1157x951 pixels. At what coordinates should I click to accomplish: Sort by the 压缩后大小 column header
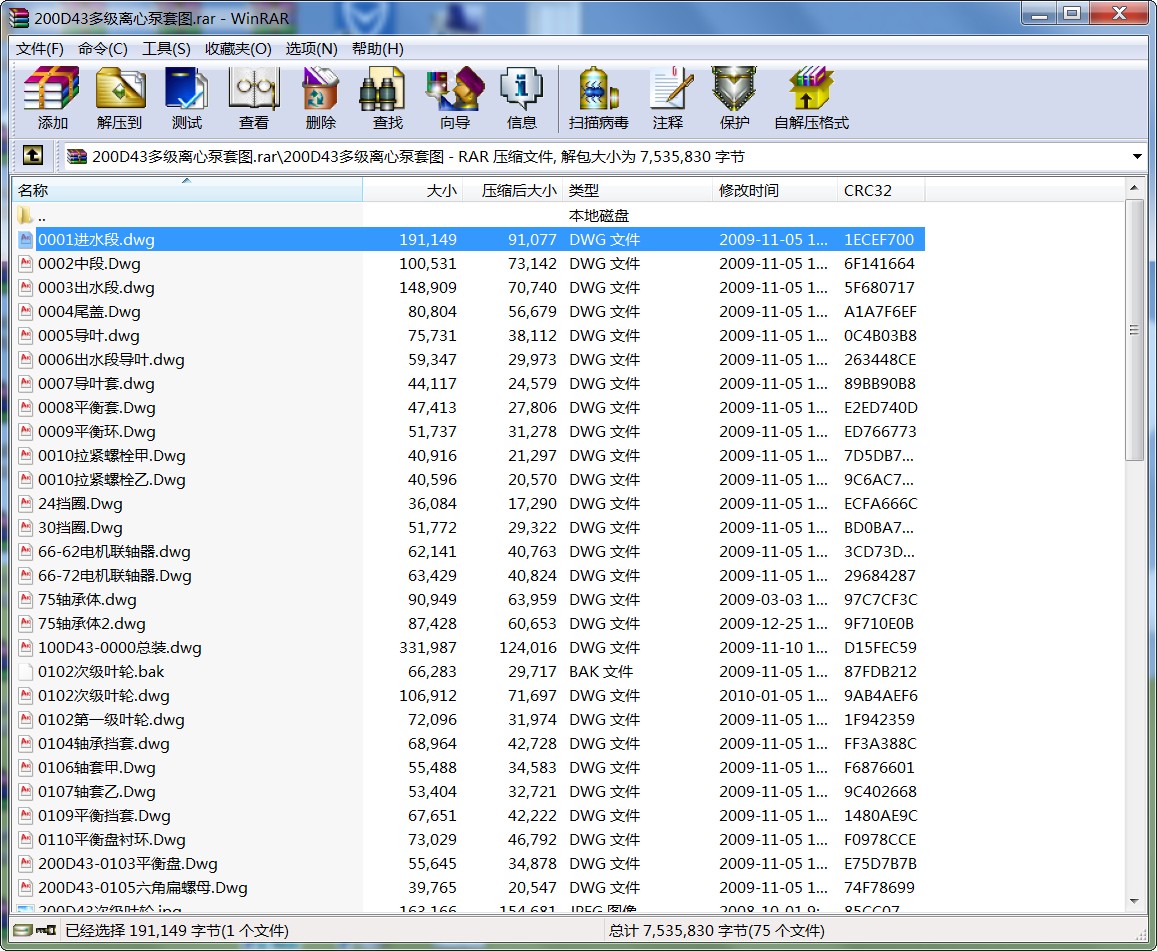pos(513,190)
